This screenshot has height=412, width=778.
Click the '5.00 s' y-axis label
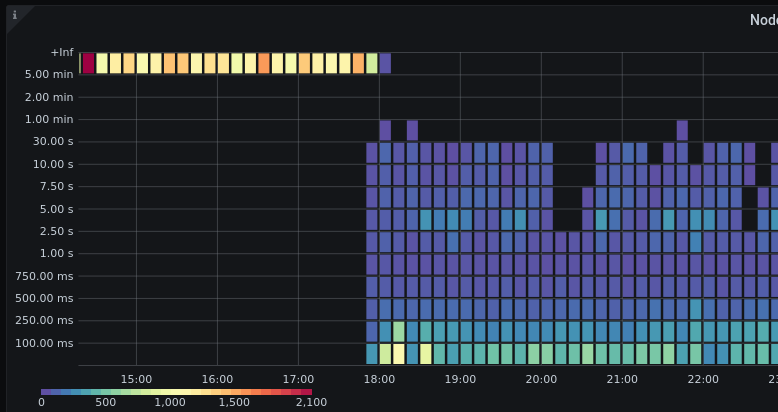coord(55,209)
